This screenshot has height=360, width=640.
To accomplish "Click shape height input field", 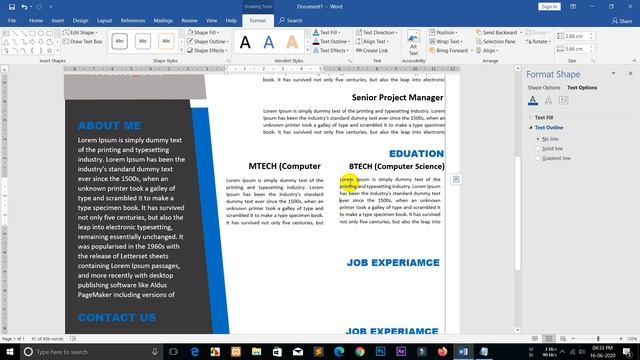I will pyautogui.click(x=576, y=36).
